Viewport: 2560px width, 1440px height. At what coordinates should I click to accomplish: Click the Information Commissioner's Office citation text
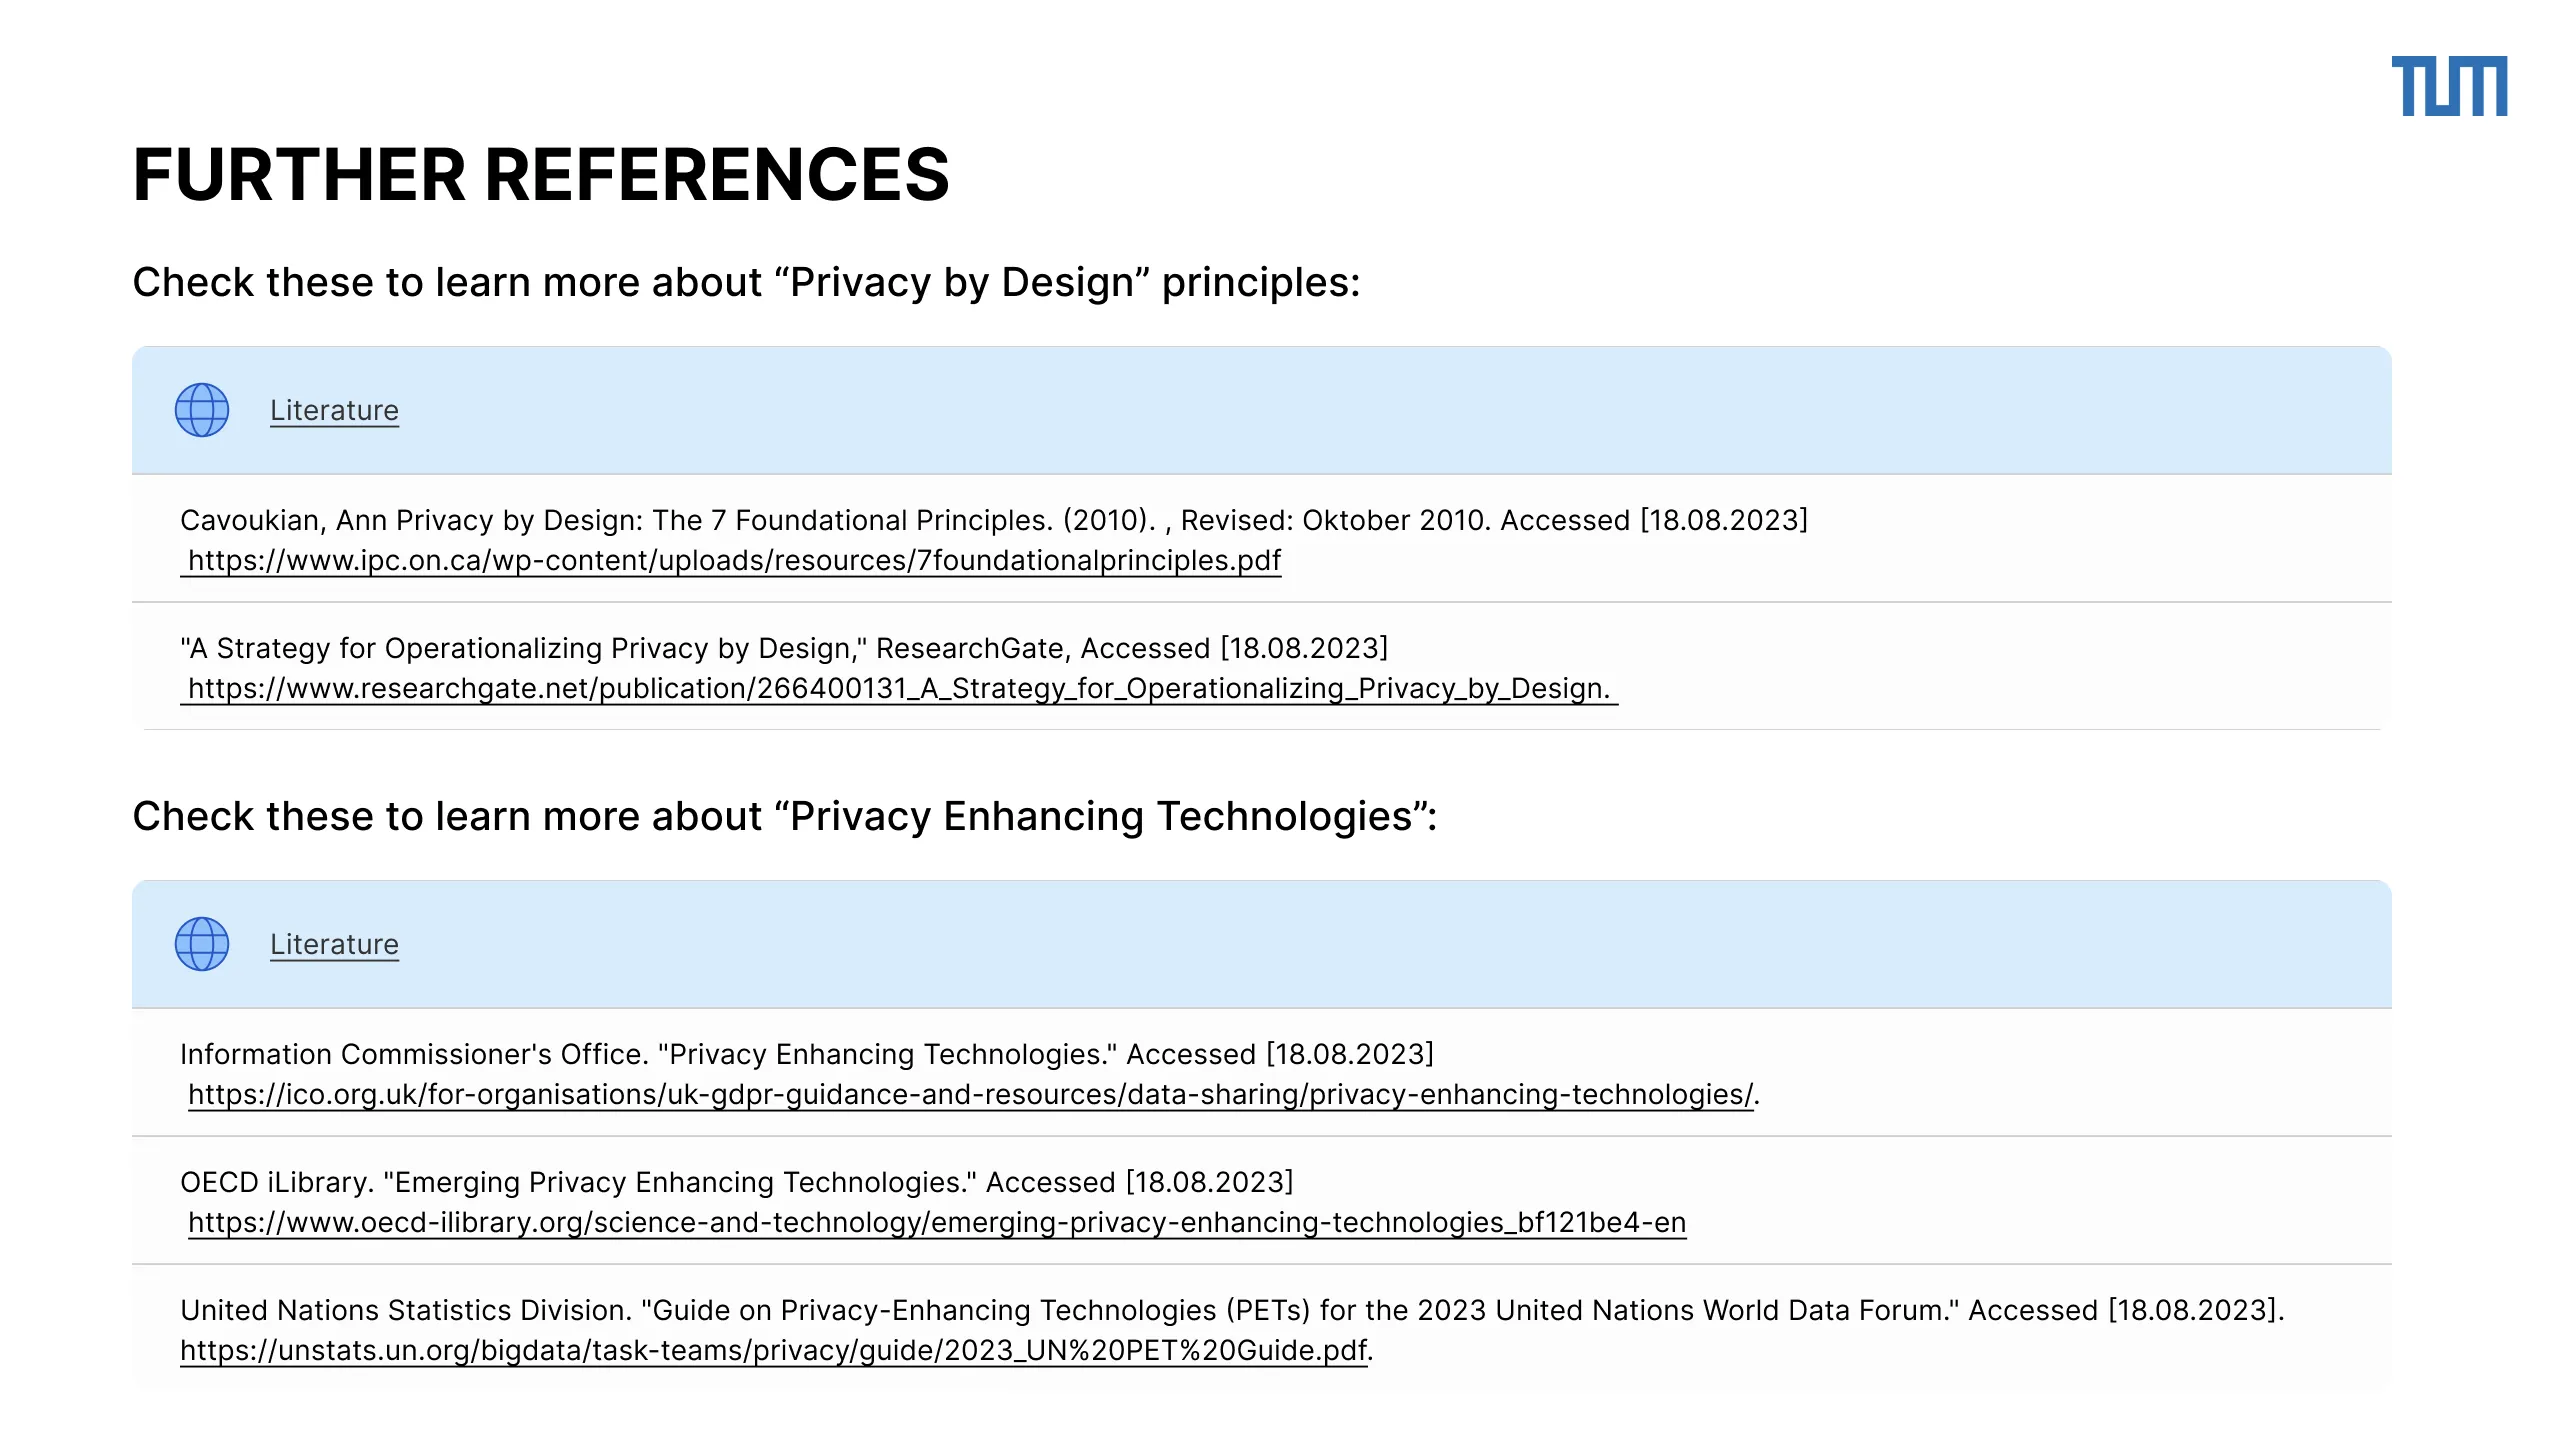[807, 1055]
